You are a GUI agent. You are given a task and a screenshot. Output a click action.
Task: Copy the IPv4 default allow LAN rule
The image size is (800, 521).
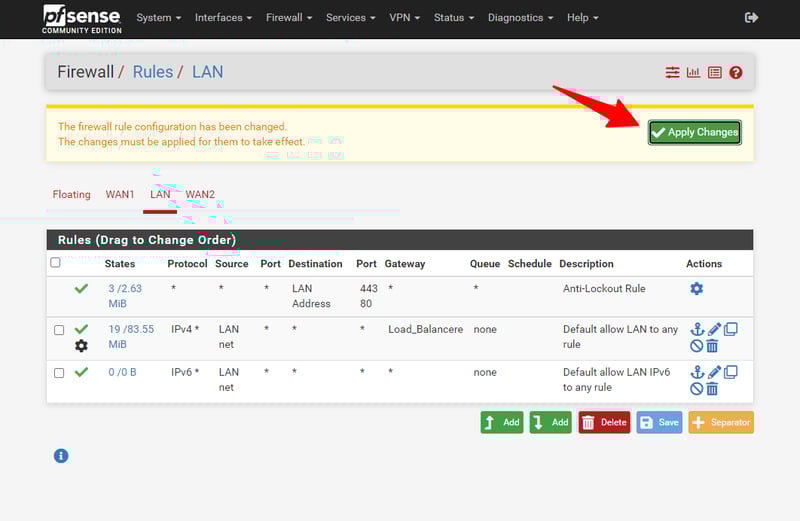(x=731, y=329)
